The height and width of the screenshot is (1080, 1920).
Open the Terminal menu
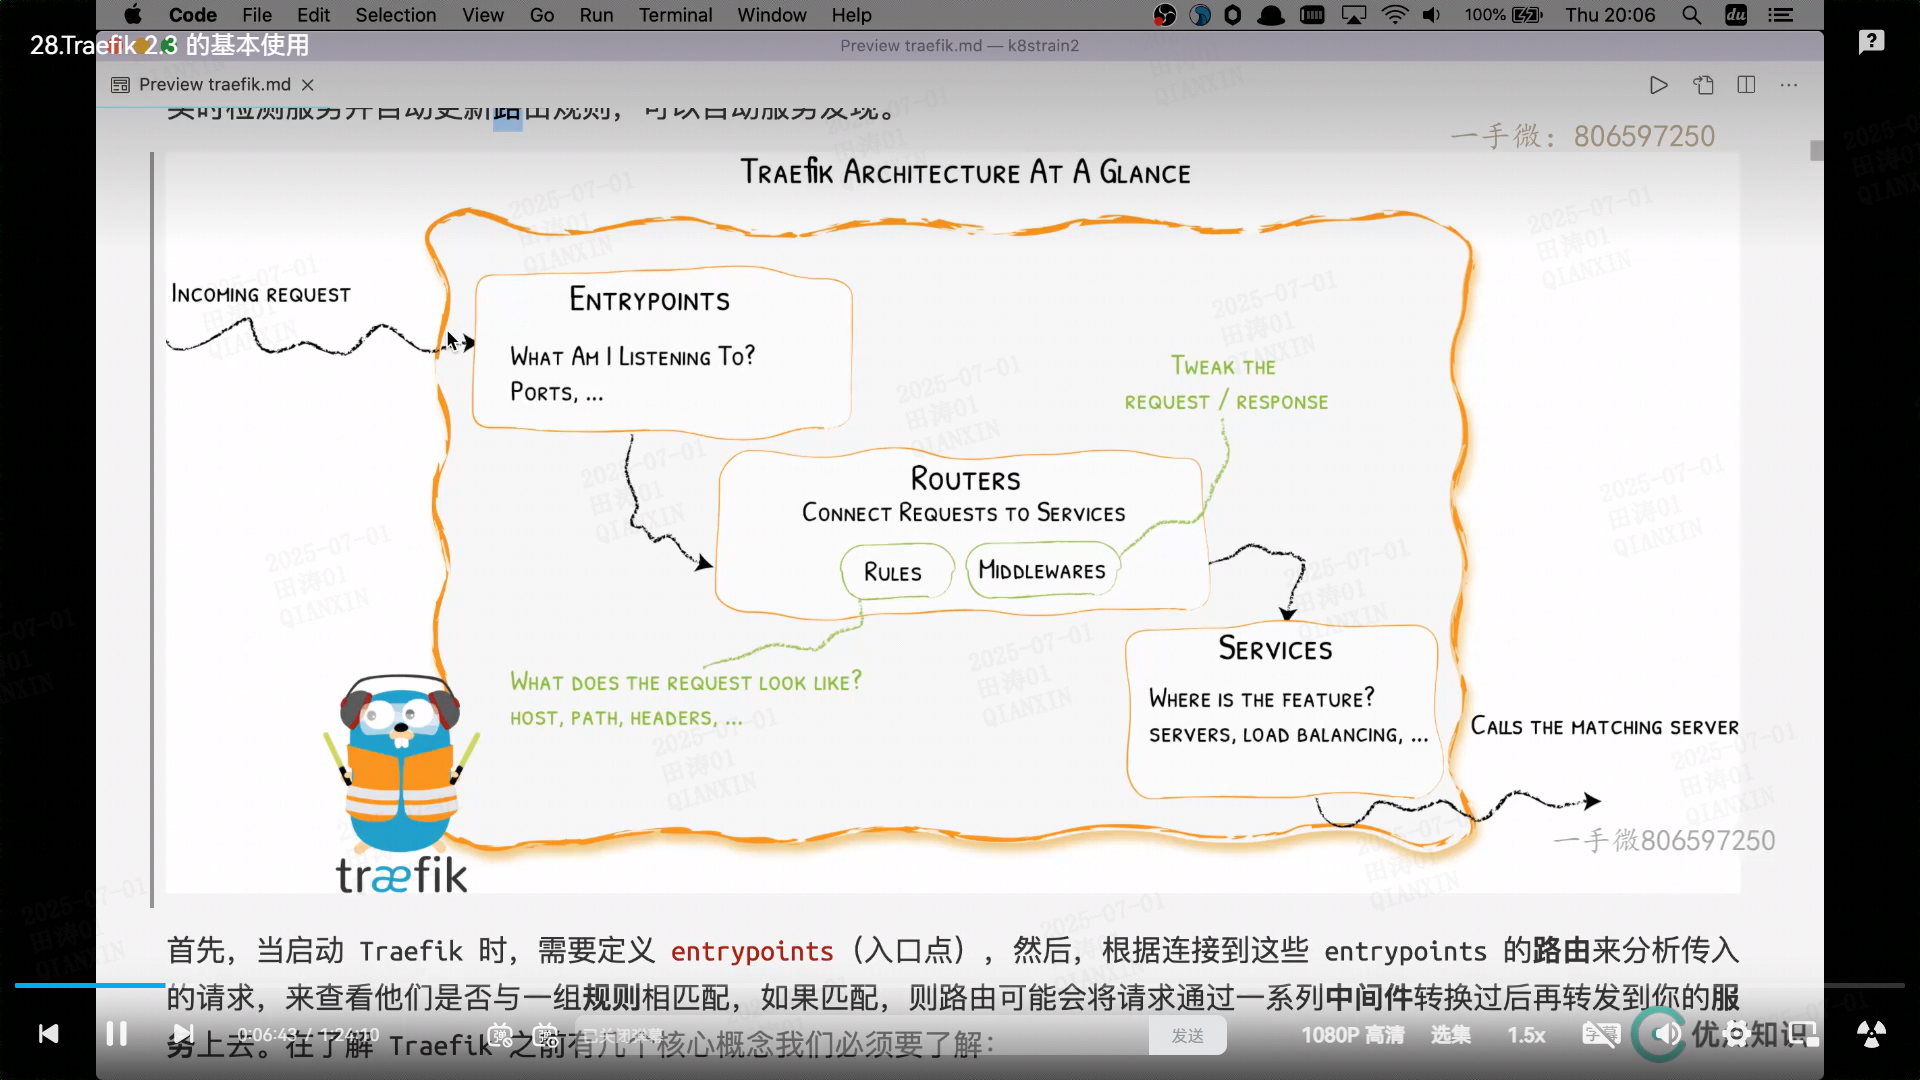click(675, 15)
